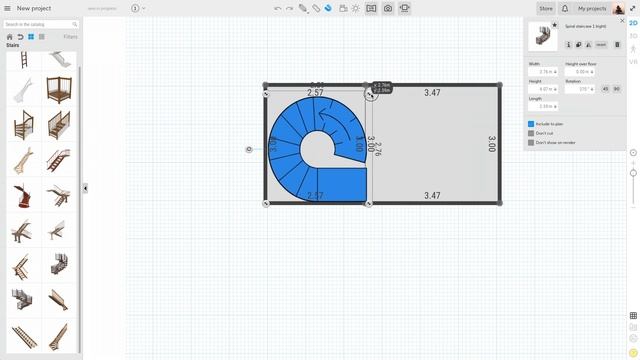The width and height of the screenshot is (640, 360).
Task: Go back in the catalog
Action: tap(20, 37)
